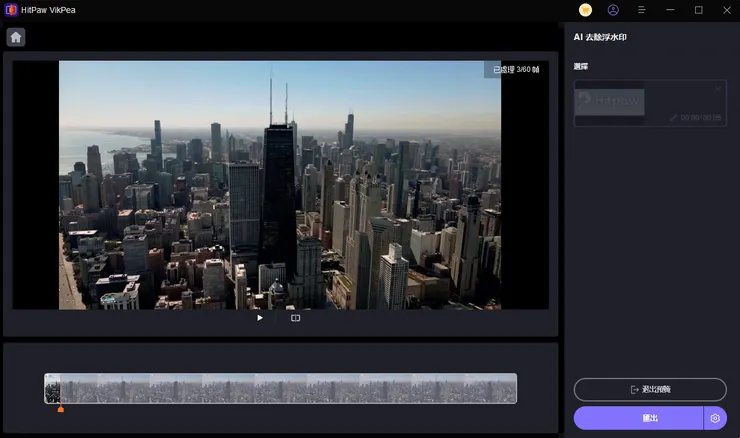
Task: Click the city skyline video preview
Action: point(280,185)
